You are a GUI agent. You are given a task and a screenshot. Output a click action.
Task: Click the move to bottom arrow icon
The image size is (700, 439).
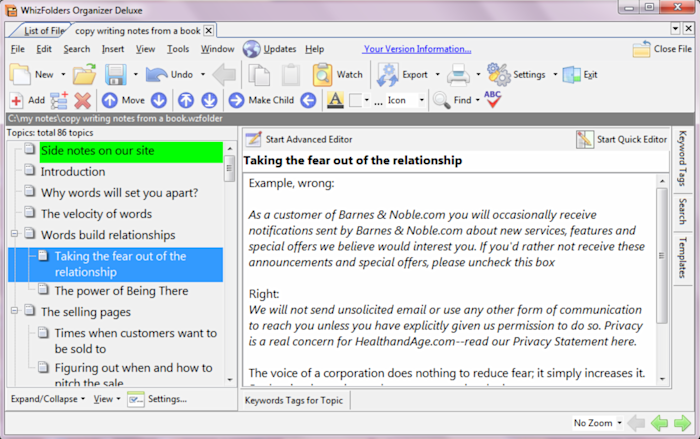coord(209,100)
